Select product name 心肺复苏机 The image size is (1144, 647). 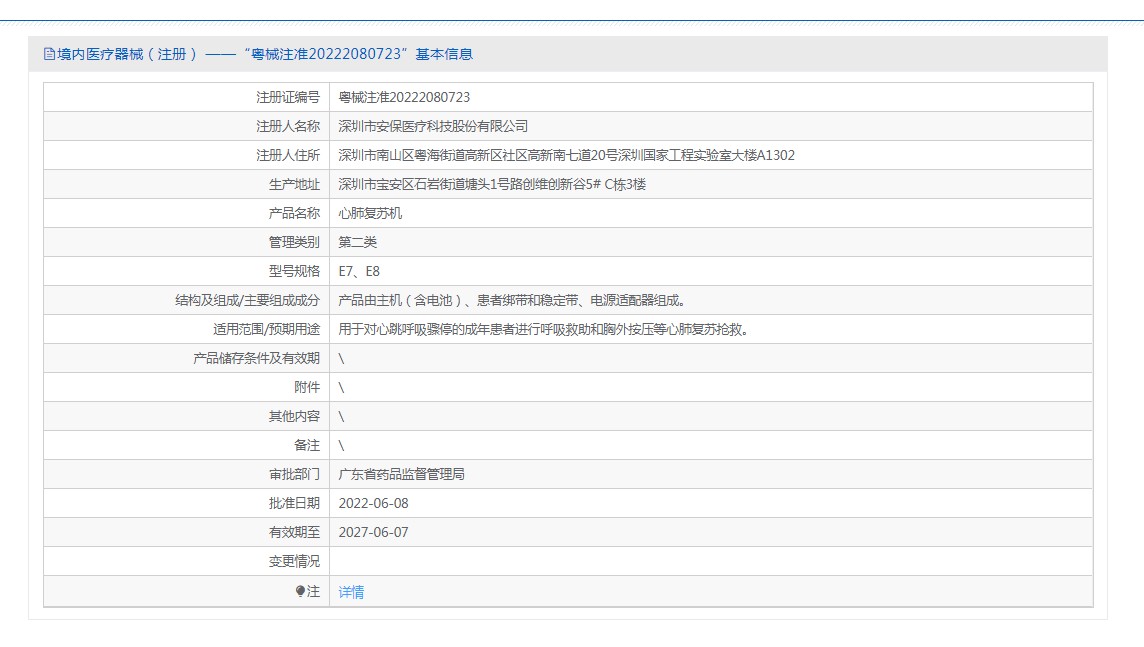pyautogui.click(x=370, y=213)
